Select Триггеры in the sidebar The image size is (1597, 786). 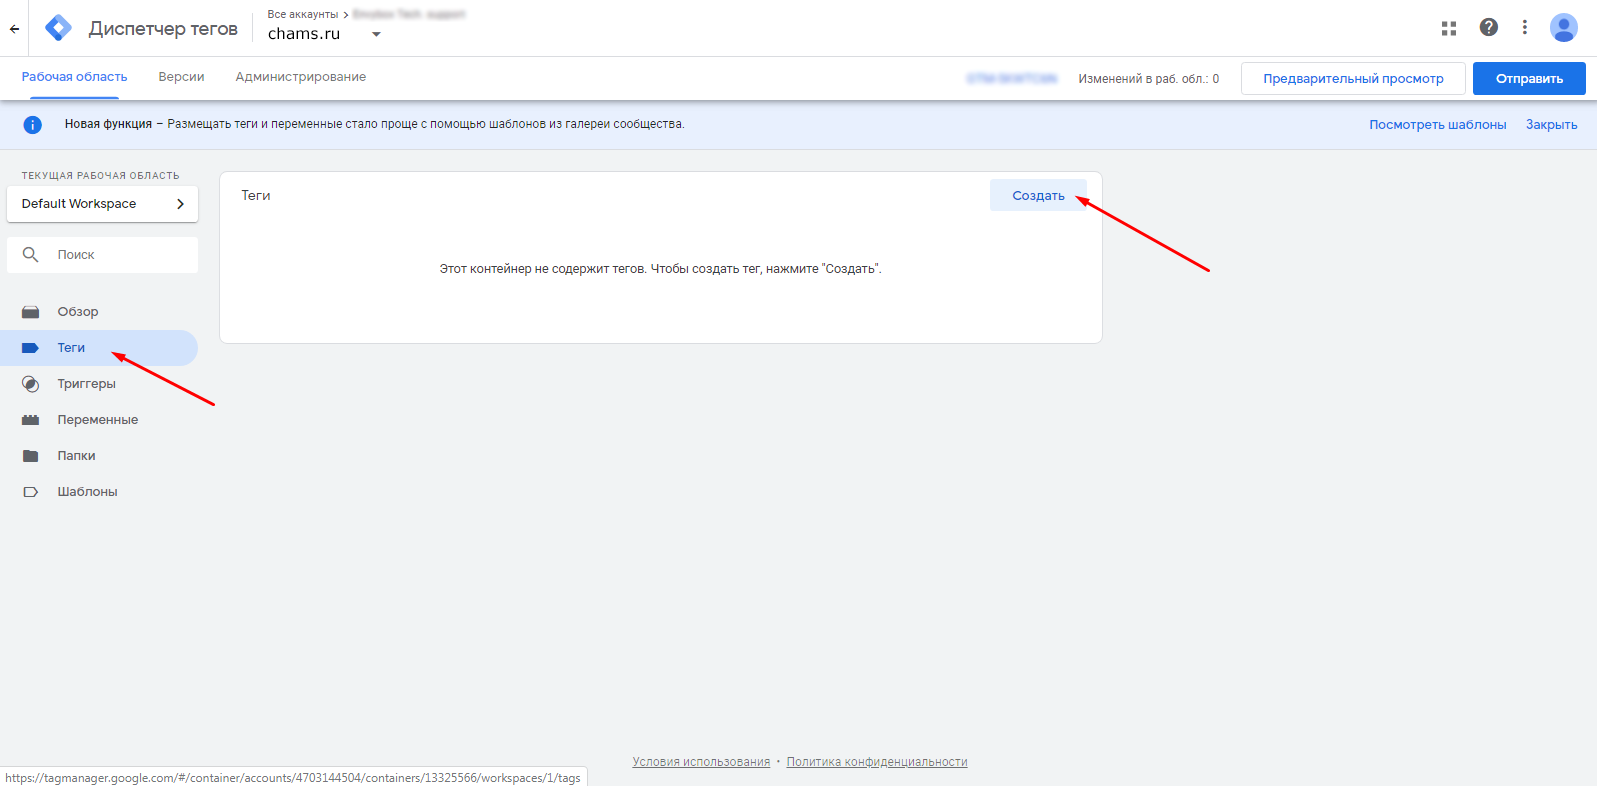click(87, 384)
